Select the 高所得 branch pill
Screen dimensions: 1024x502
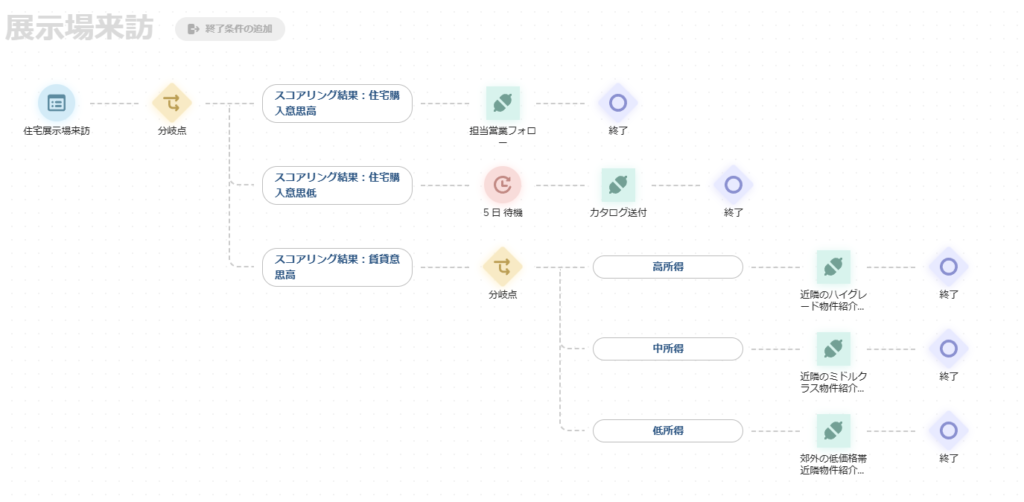tap(667, 267)
